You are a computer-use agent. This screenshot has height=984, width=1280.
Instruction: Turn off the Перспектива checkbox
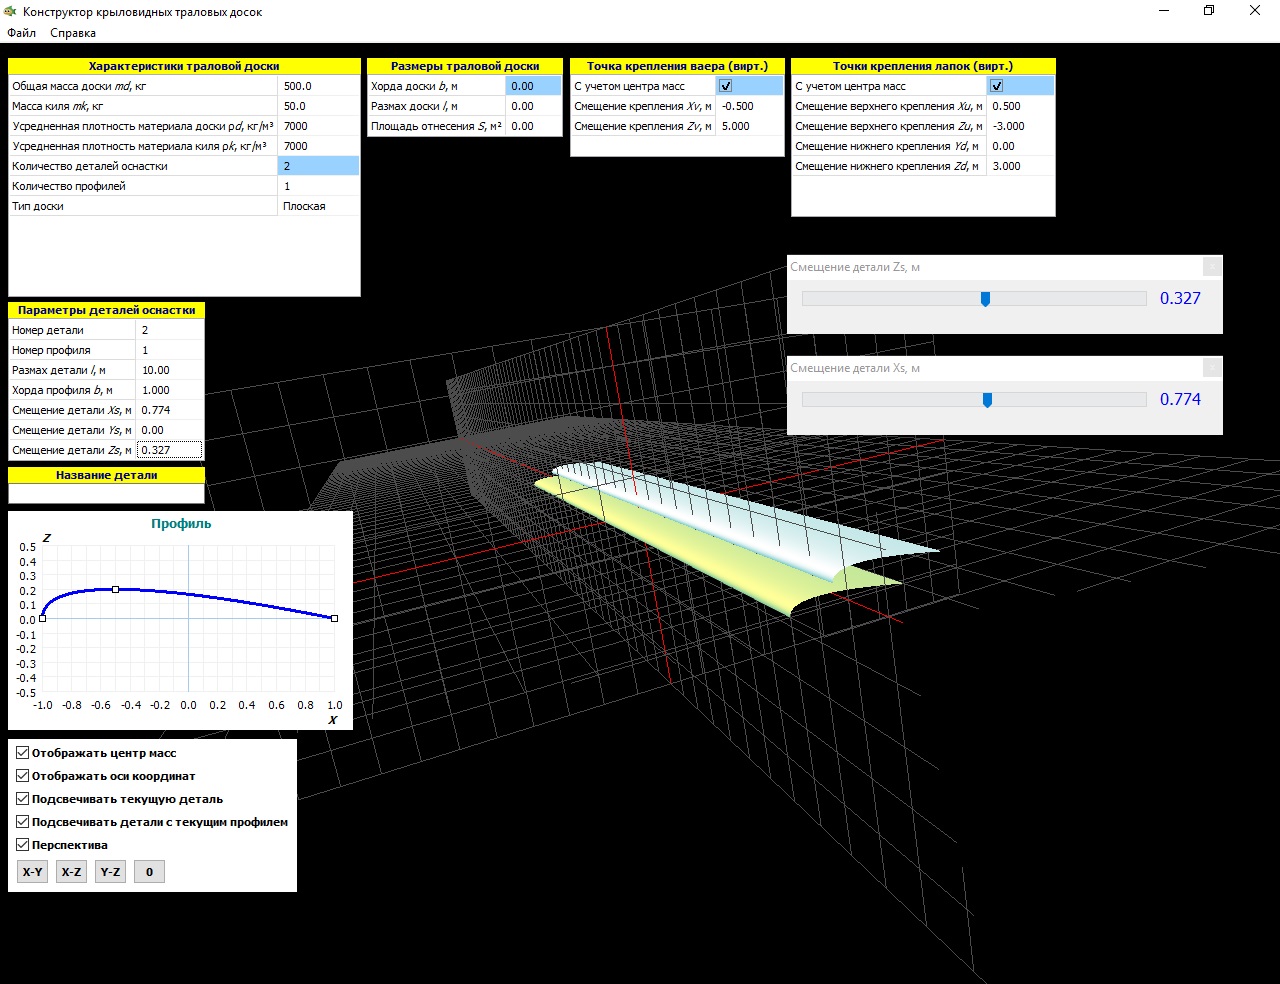pyautogui.click(x=22, y=845)
